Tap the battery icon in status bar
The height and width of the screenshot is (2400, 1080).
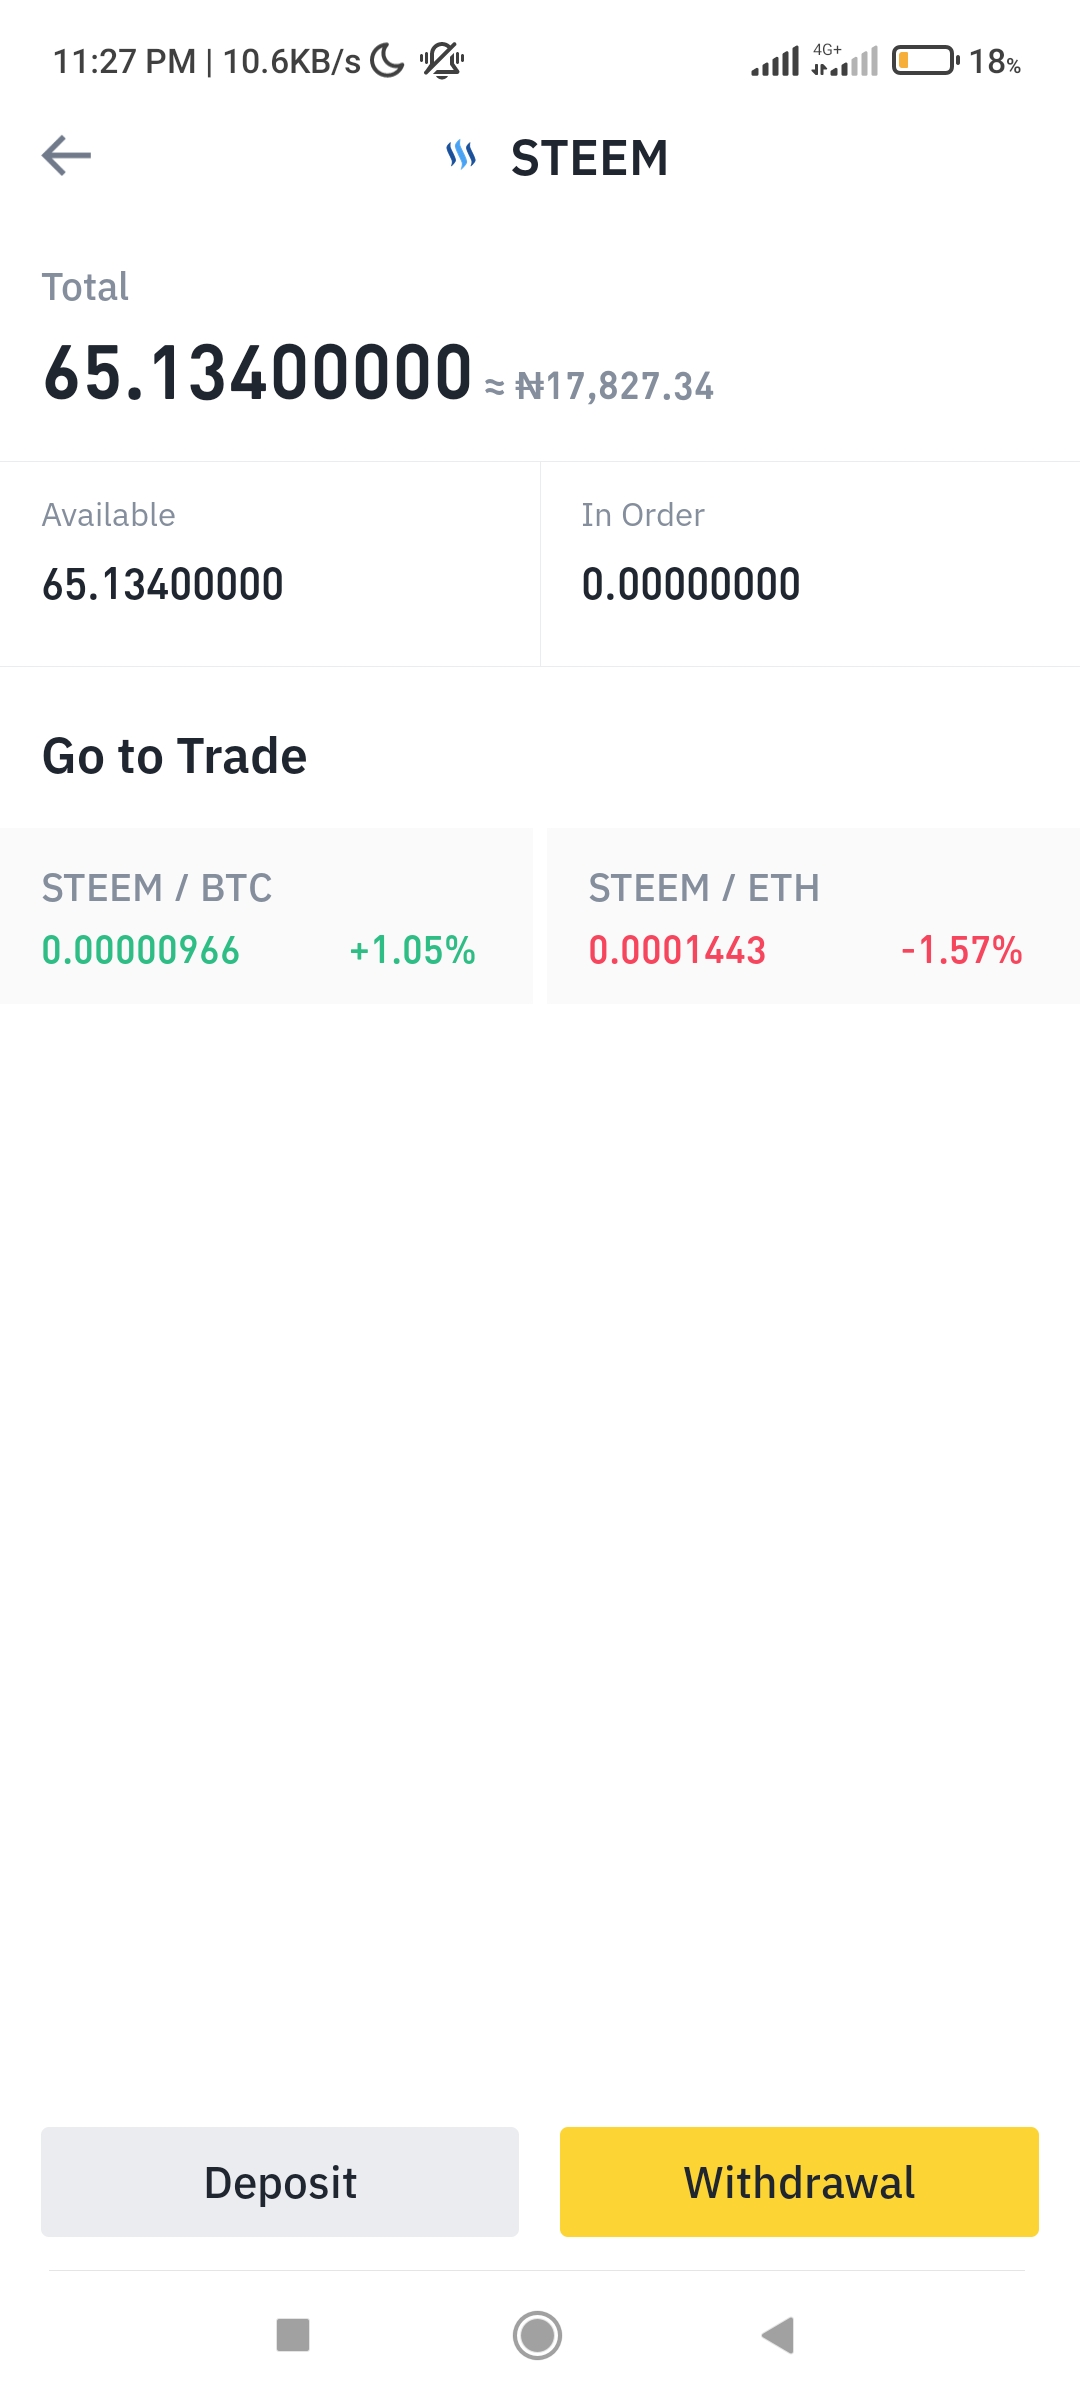926,61
